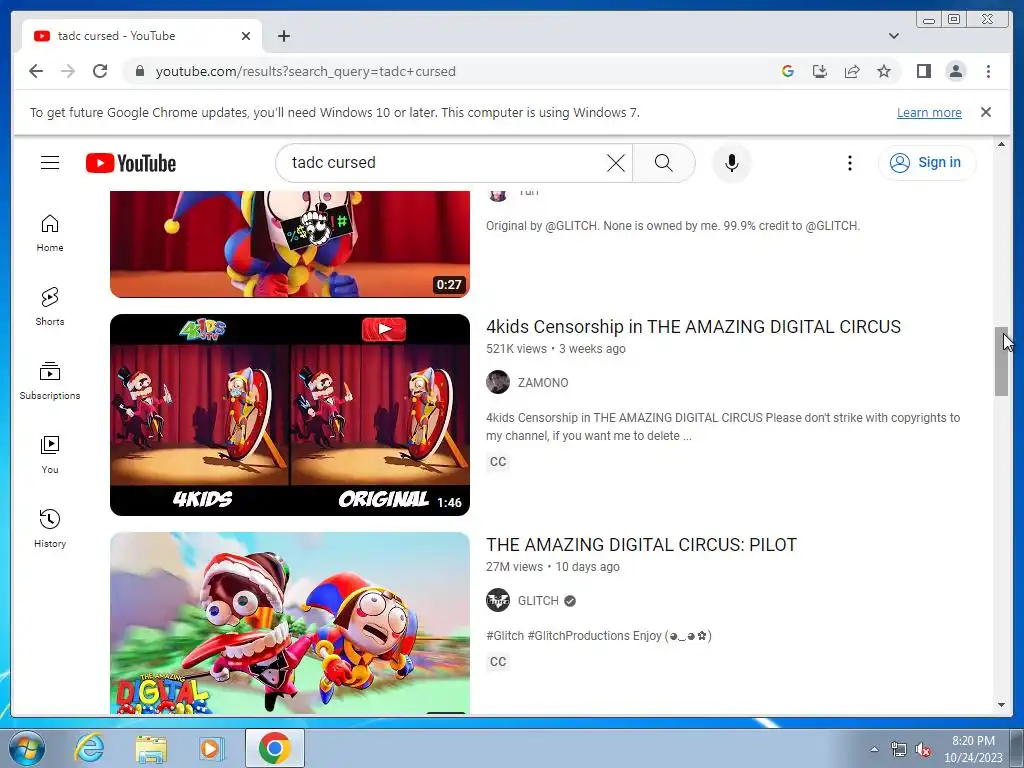1024x768 pixels.
Task: Click the page vertical scrollbar thumb
Action: (1001, 361)
